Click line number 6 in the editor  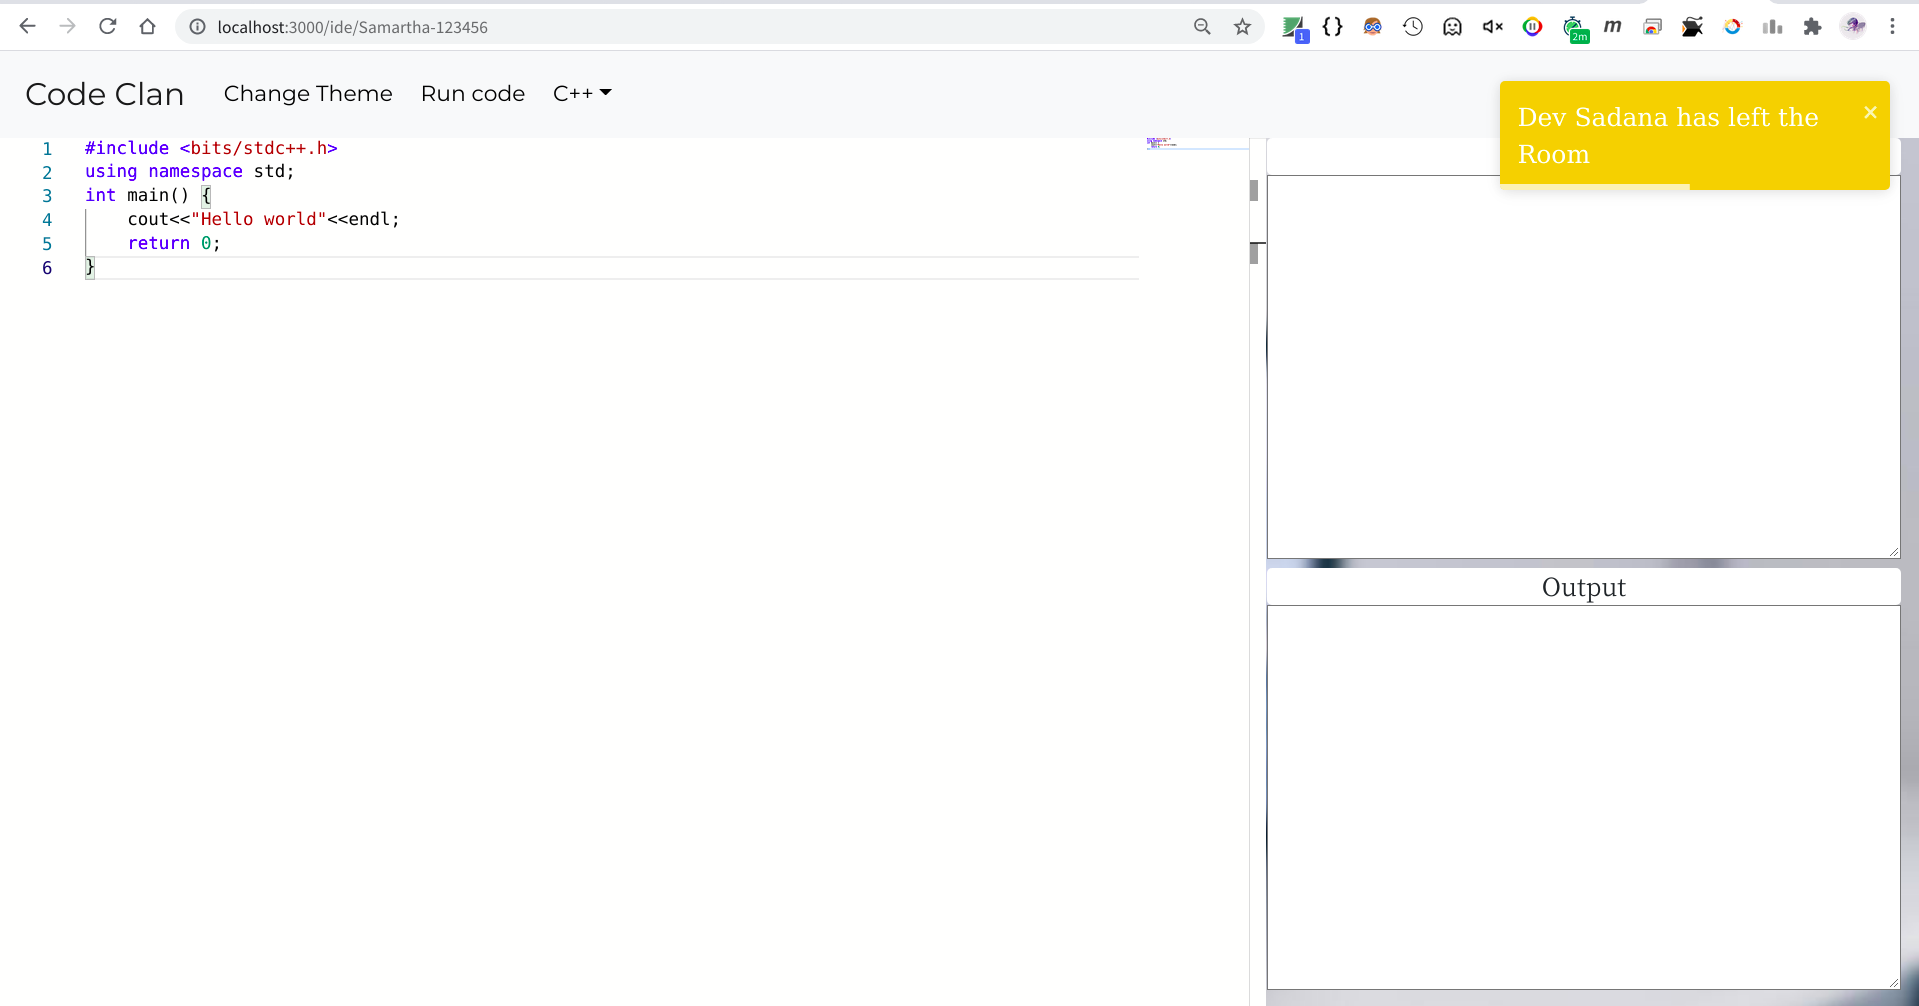[47, 268]
